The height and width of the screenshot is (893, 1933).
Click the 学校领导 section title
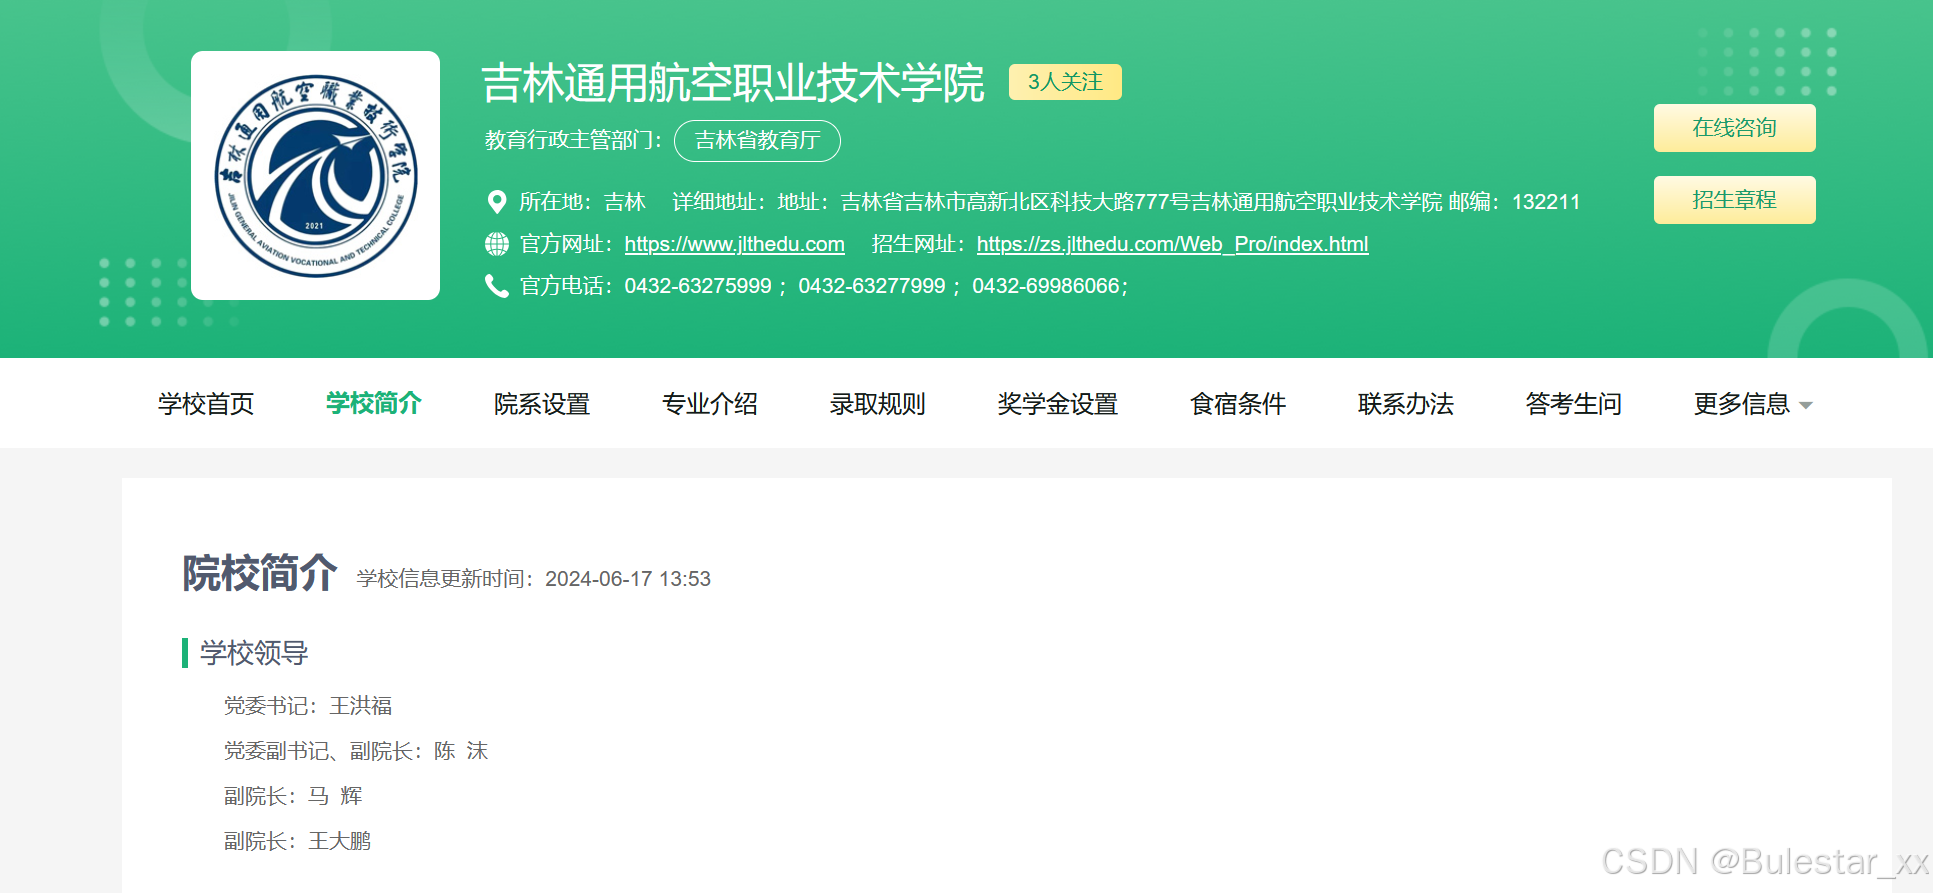point(254,653)
